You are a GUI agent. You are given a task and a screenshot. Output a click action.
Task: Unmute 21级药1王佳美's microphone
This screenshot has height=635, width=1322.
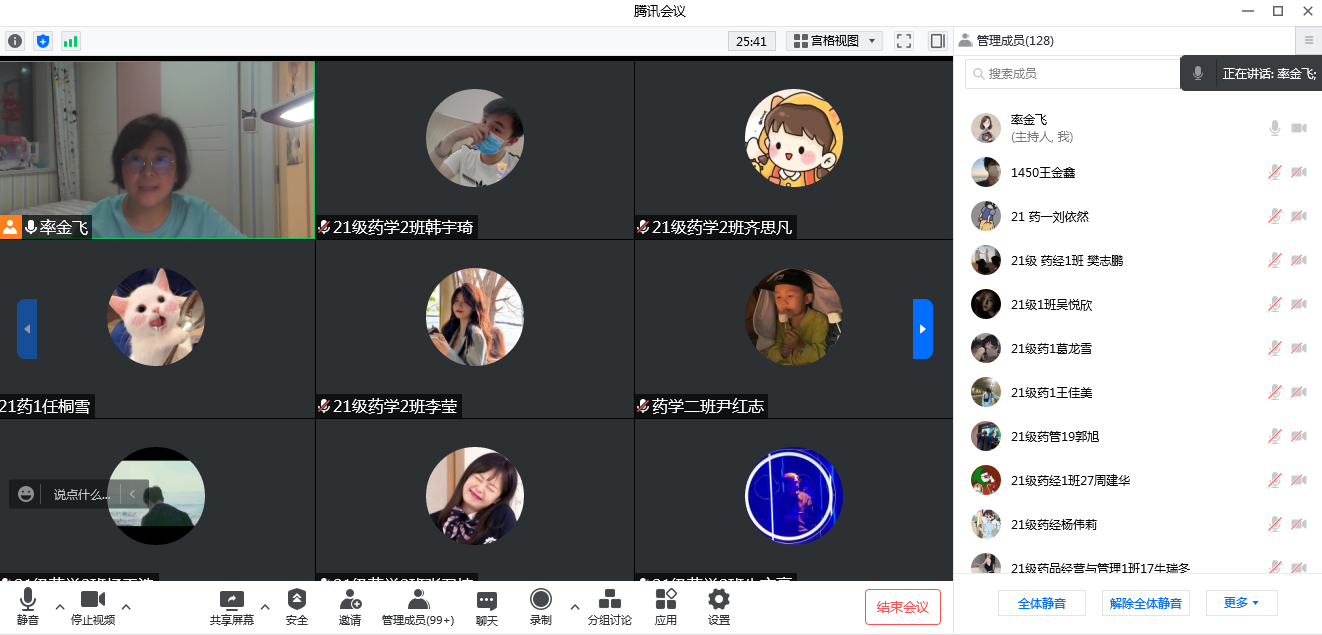[1275, 392]
